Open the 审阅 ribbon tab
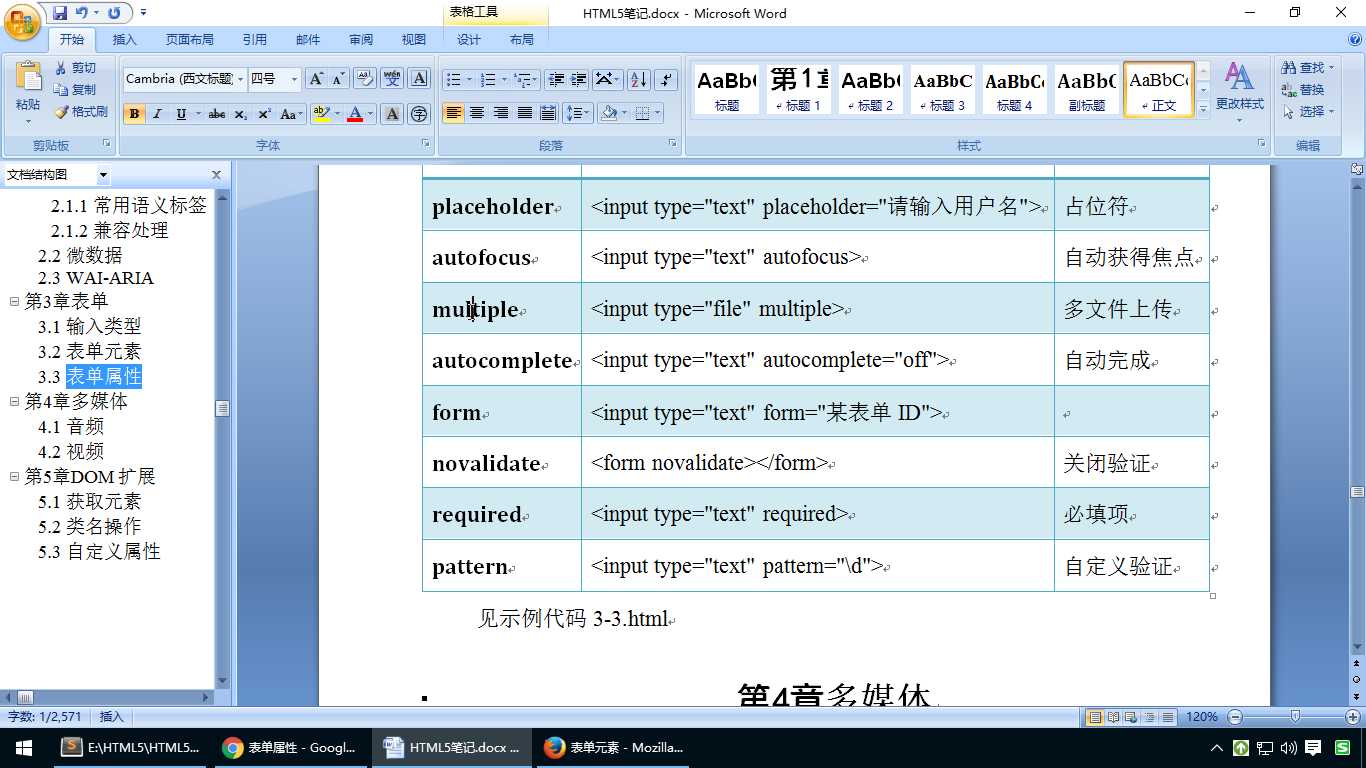 click(361, 40)
